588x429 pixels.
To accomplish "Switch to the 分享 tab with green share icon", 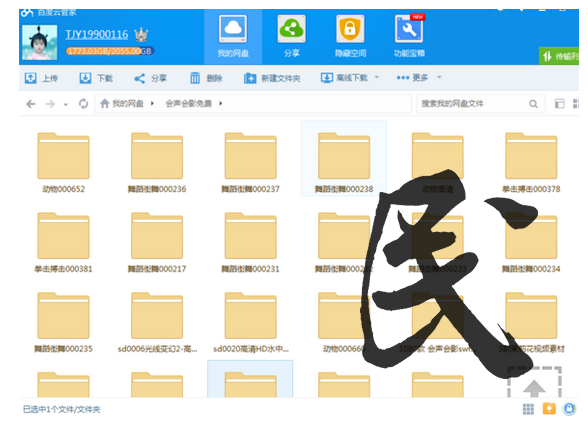I will coord(291,37).
